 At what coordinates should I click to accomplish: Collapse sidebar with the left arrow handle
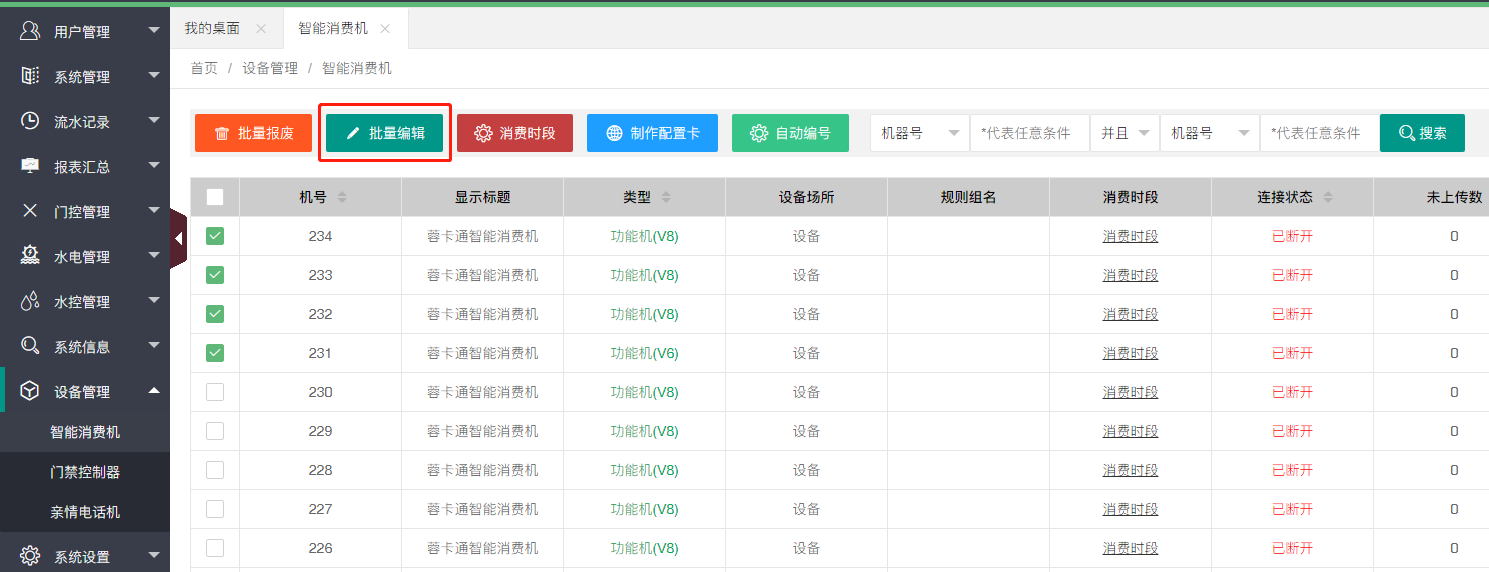(x=178, y=239)
